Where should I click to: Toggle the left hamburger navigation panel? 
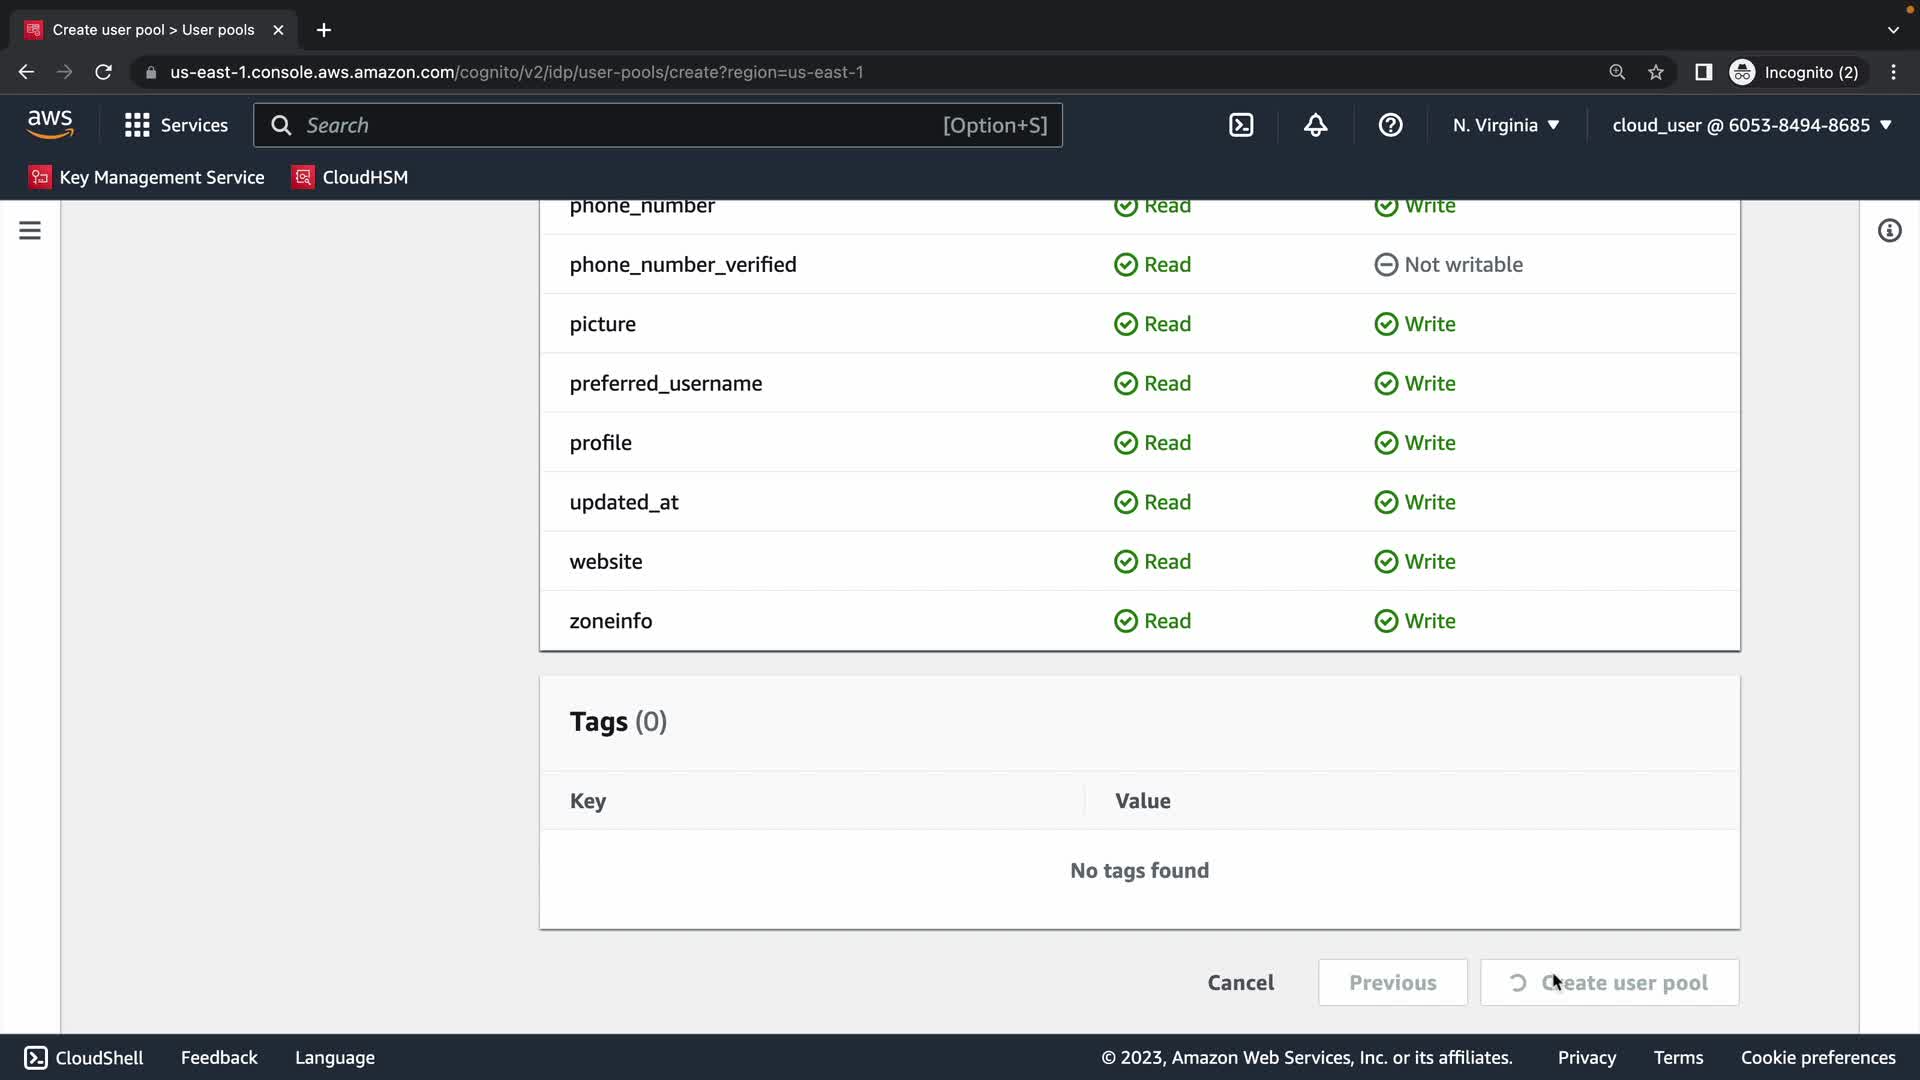tap(30, 231)
